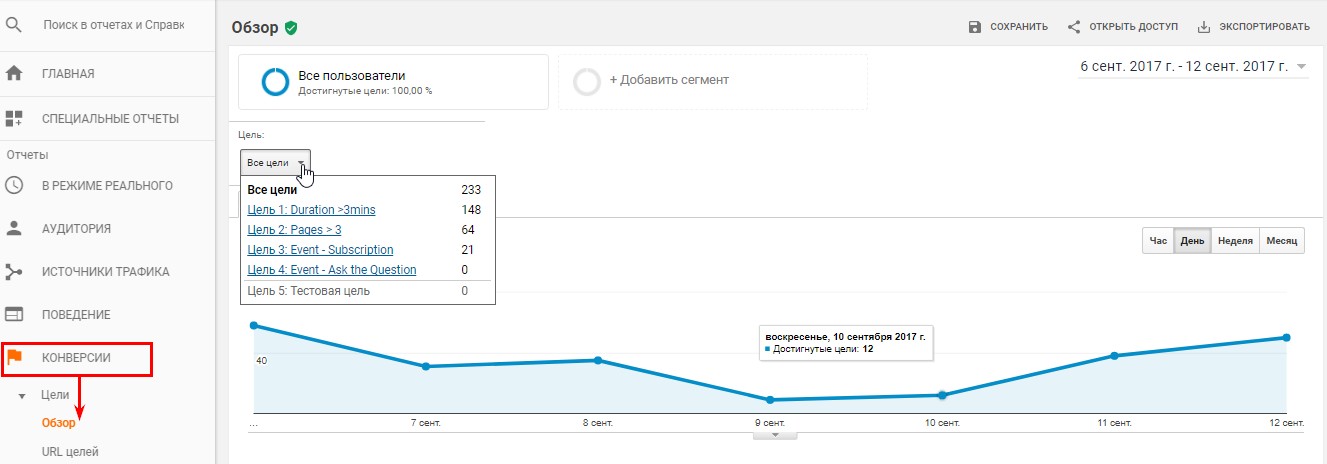Open the date range dropdown arrow
This screenshot has height=464, width=1327.
[1301, 67]
